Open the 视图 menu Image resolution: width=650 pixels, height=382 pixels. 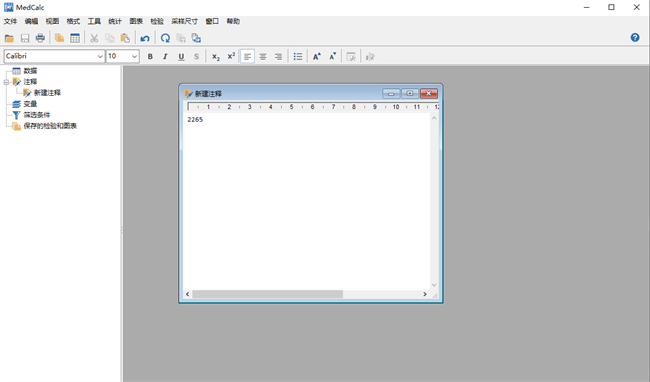52,21
